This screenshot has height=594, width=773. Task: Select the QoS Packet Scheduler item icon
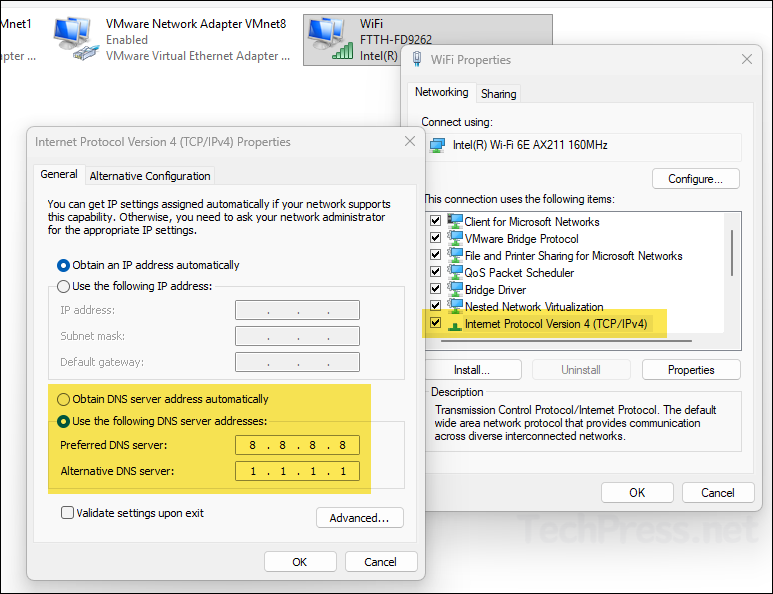click(456, 273)
